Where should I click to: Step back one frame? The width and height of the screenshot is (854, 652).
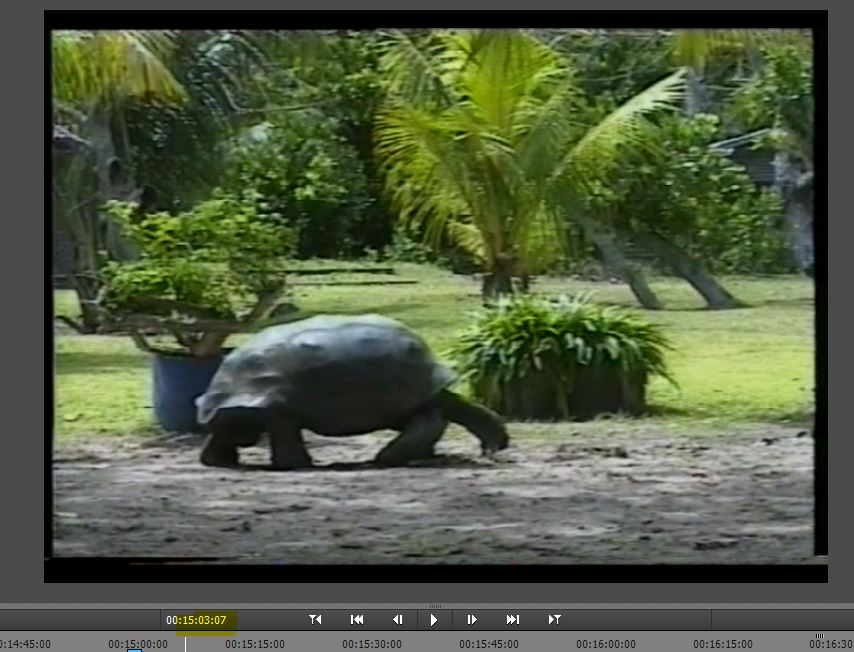click(398, 620)
